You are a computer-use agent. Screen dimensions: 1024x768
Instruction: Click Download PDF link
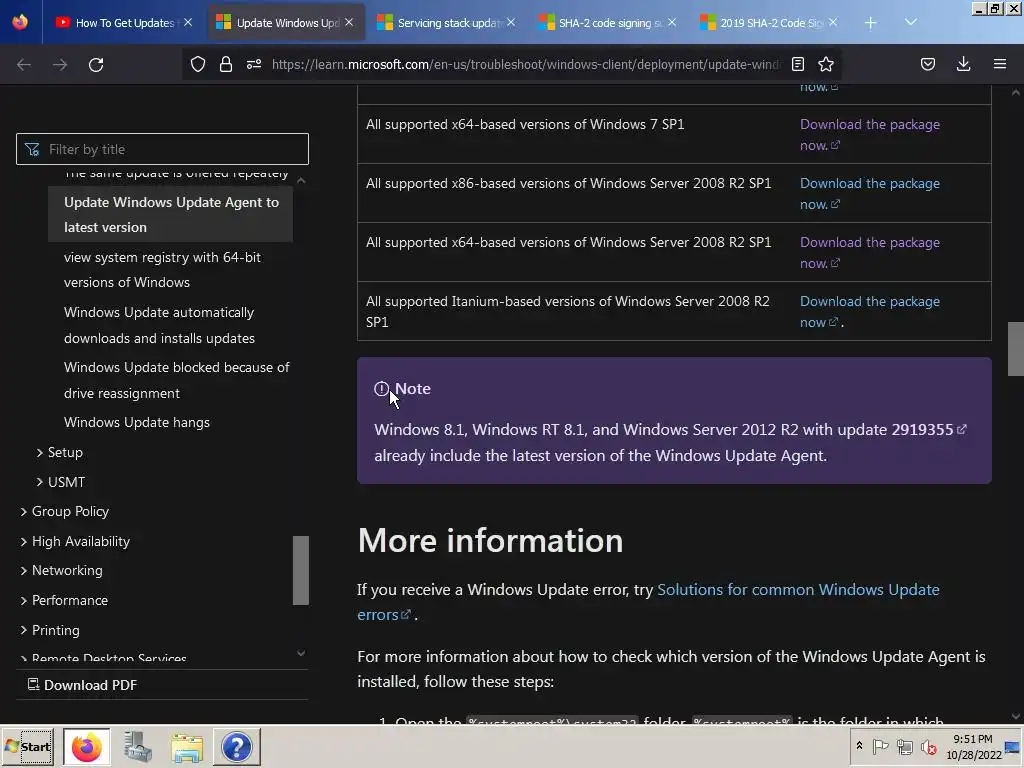(82, 684)
